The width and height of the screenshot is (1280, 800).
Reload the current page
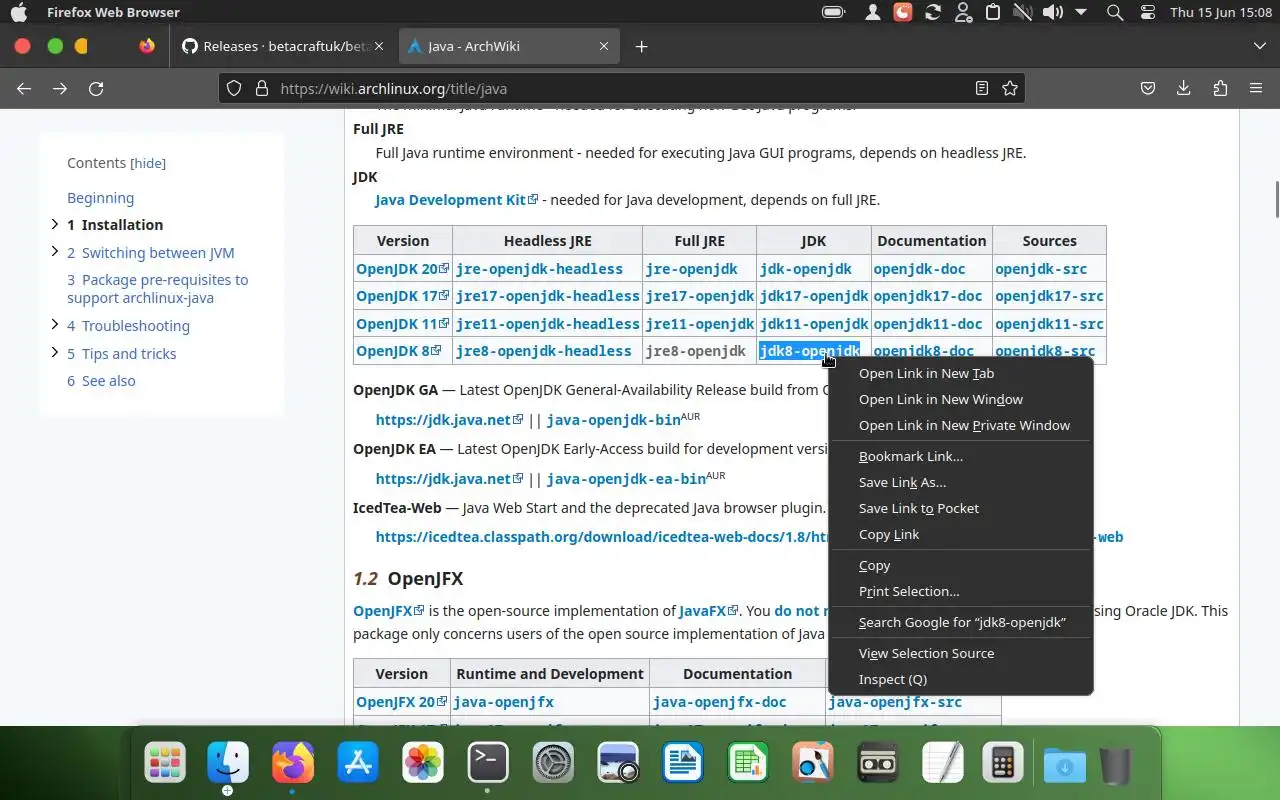tap(96, 88)
